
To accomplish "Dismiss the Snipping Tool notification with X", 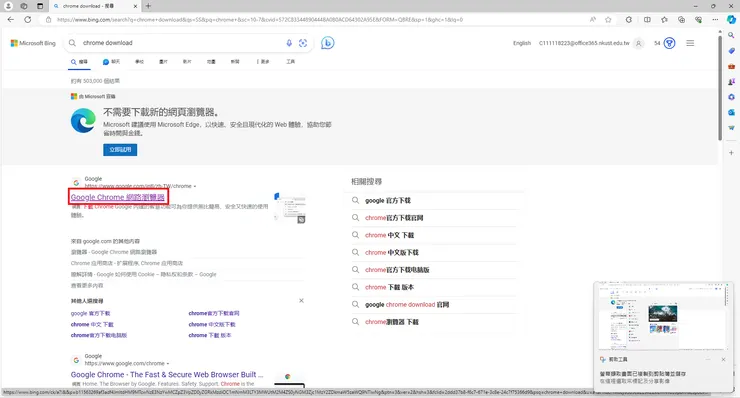I will click(723, 360).
